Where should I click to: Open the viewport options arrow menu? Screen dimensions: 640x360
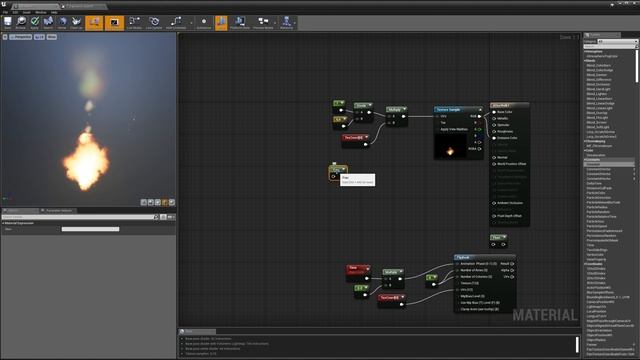click(x=5, y=37)
